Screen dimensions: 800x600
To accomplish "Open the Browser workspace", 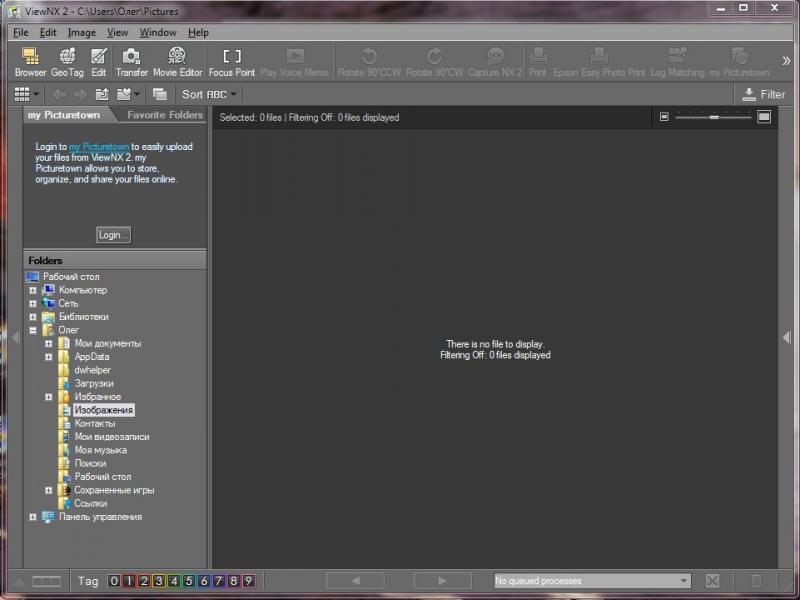I will point(30,62).
